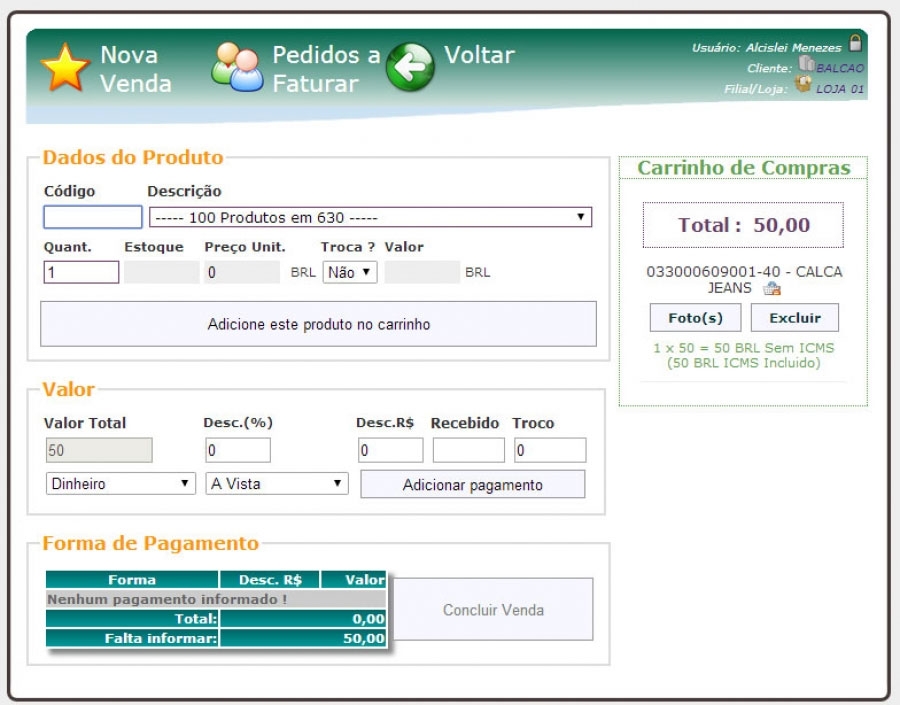
Task: Click into the Recebido amount field
Action: click(x=469, y=451)
